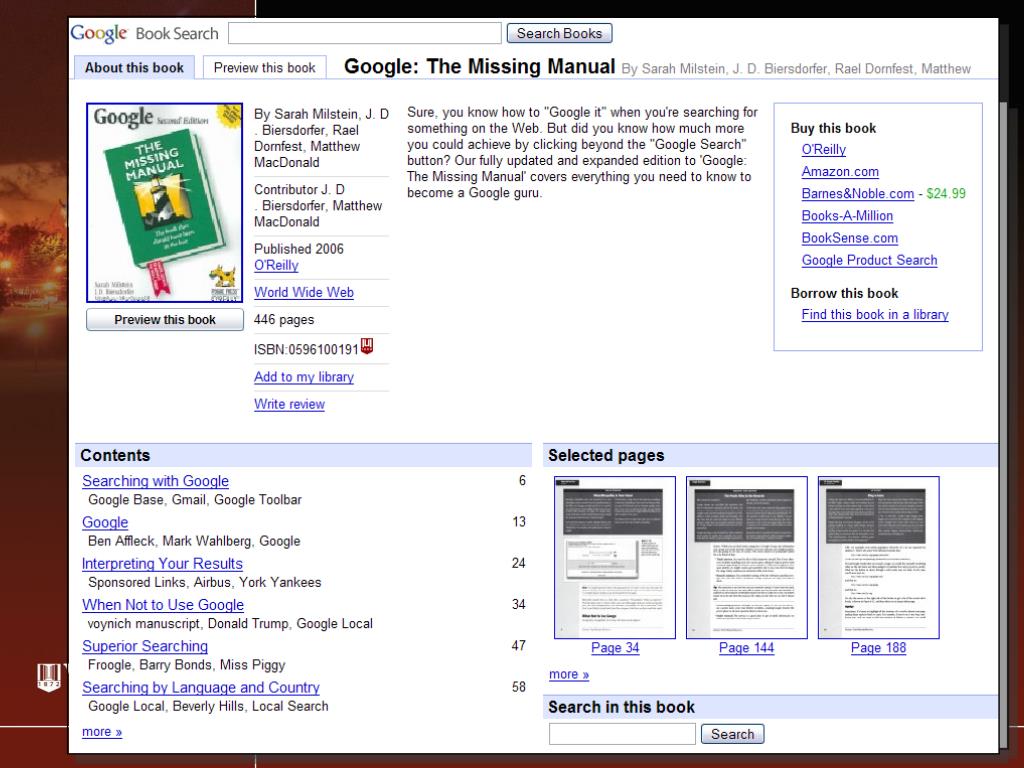Screen dimensions: 1024x768
Task: Click the Preview this book button under the cover
Action: pyautogui.click(x=165, y=319)
